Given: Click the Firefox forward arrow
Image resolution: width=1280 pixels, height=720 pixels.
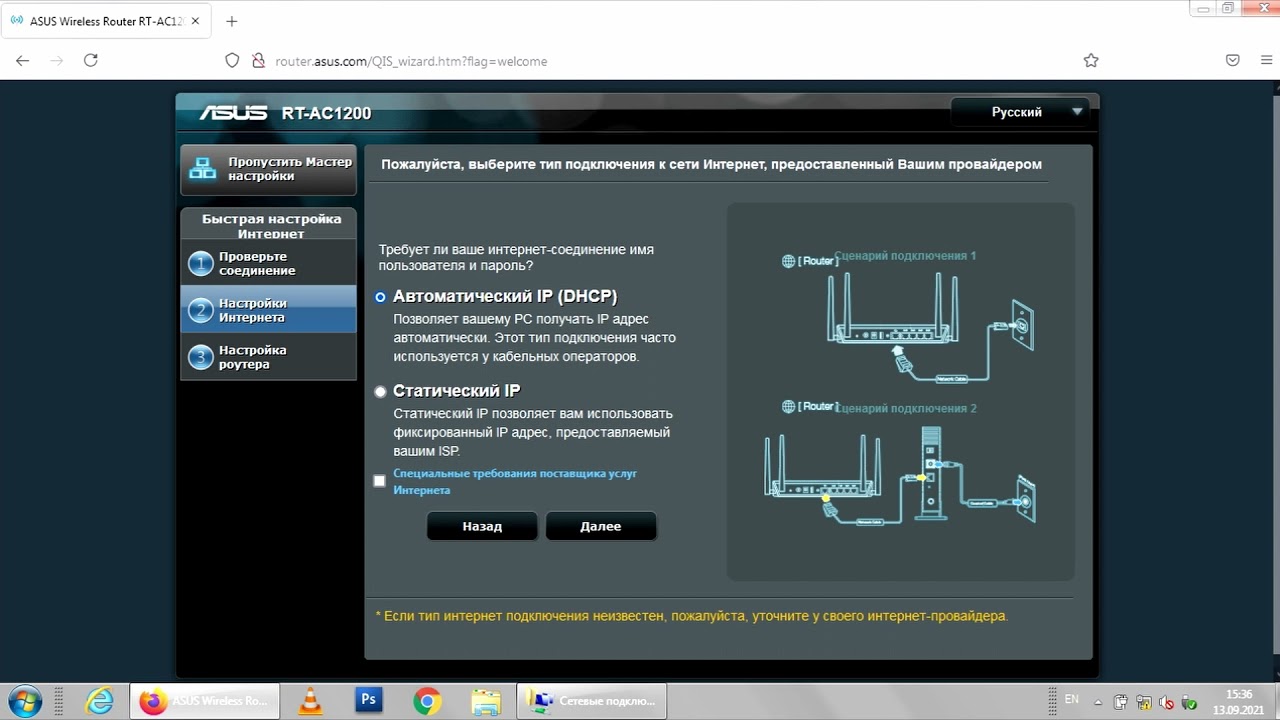Looking at the screenshot, I should tap(57, 61).
